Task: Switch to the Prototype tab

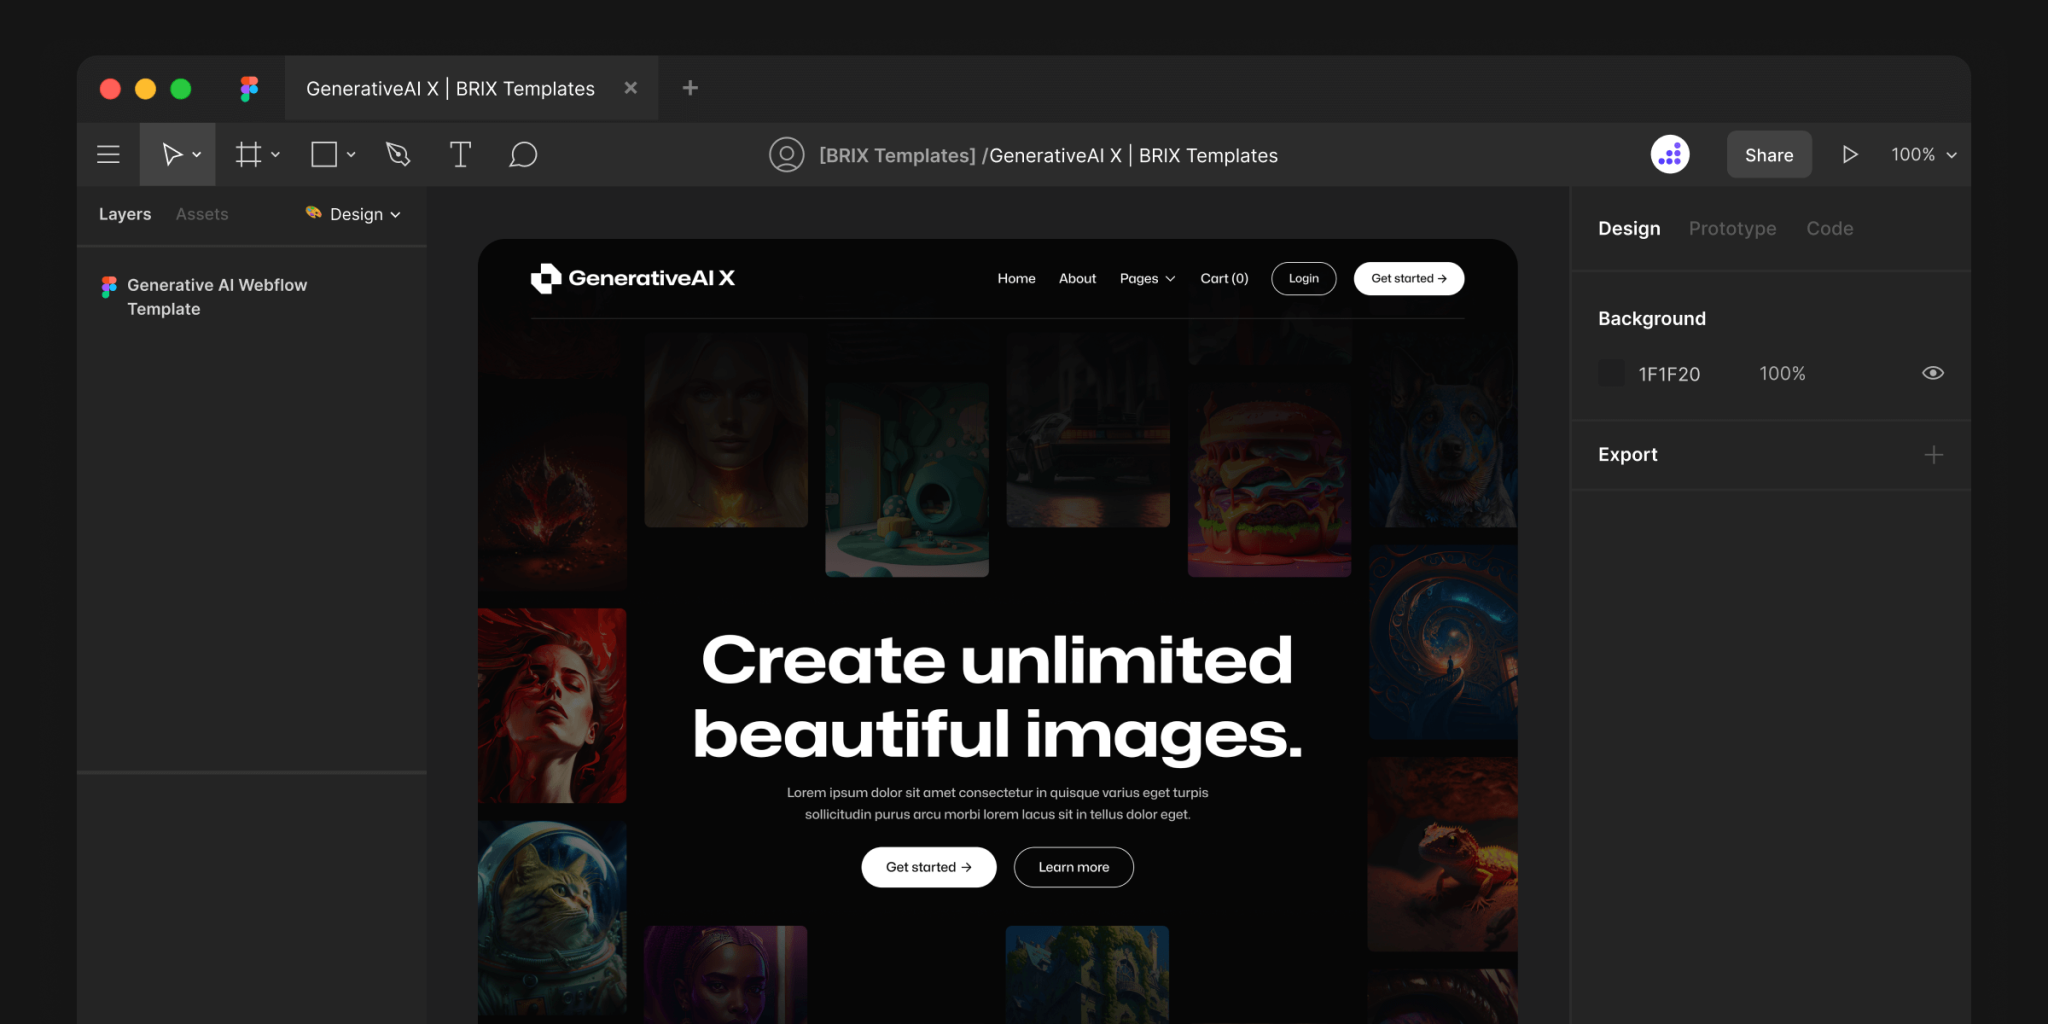Action: [1732, 228]
